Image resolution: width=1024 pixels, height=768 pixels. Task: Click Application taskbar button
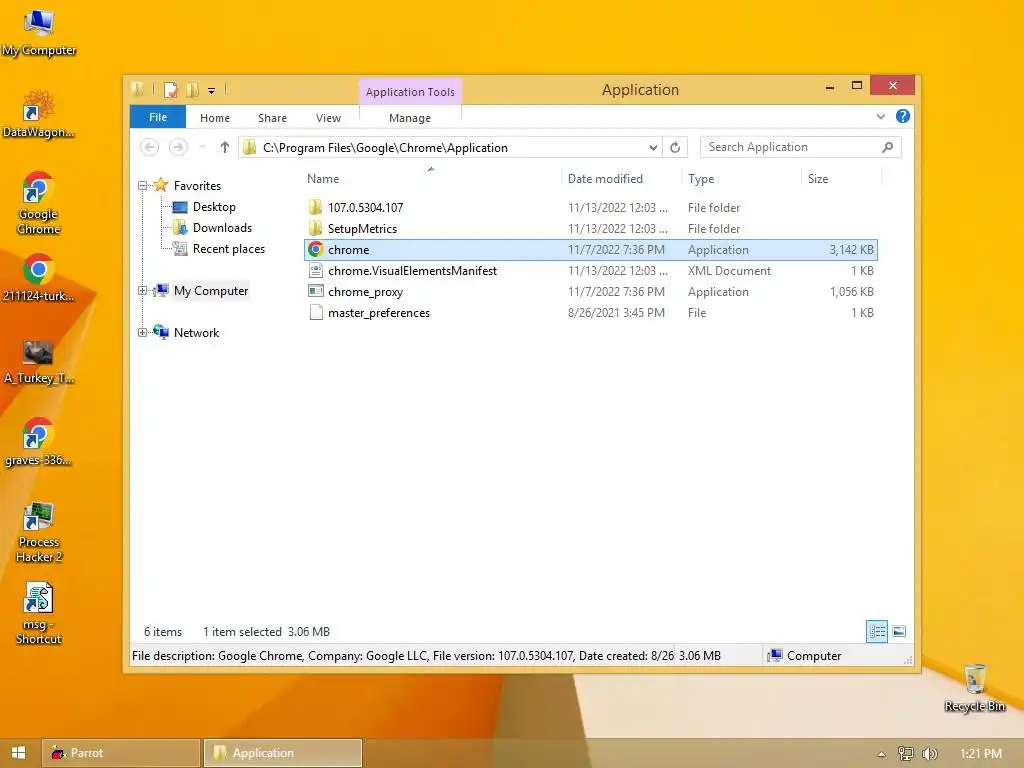click(283, 752)
